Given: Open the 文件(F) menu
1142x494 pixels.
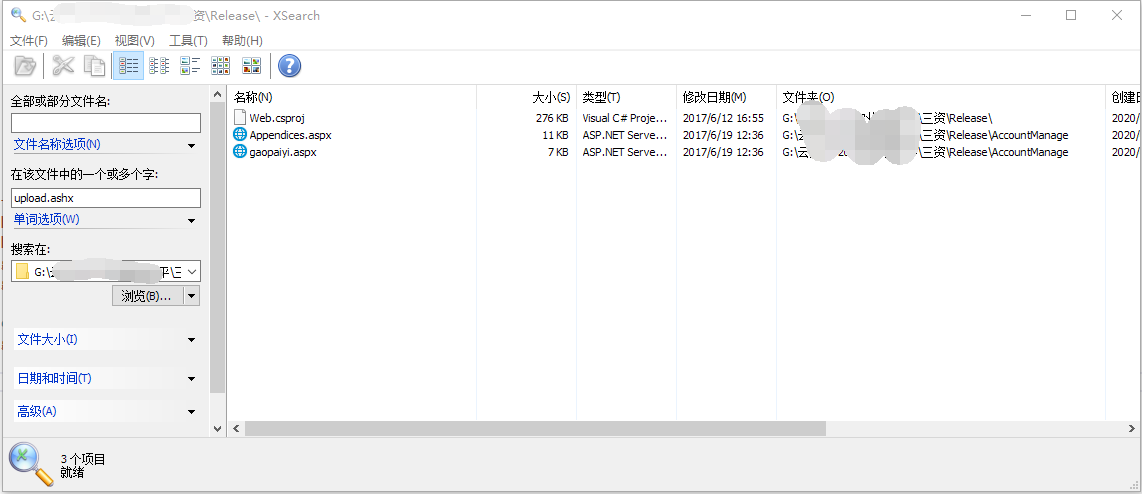Looking at the screenshot, I should tap(29, 41).
